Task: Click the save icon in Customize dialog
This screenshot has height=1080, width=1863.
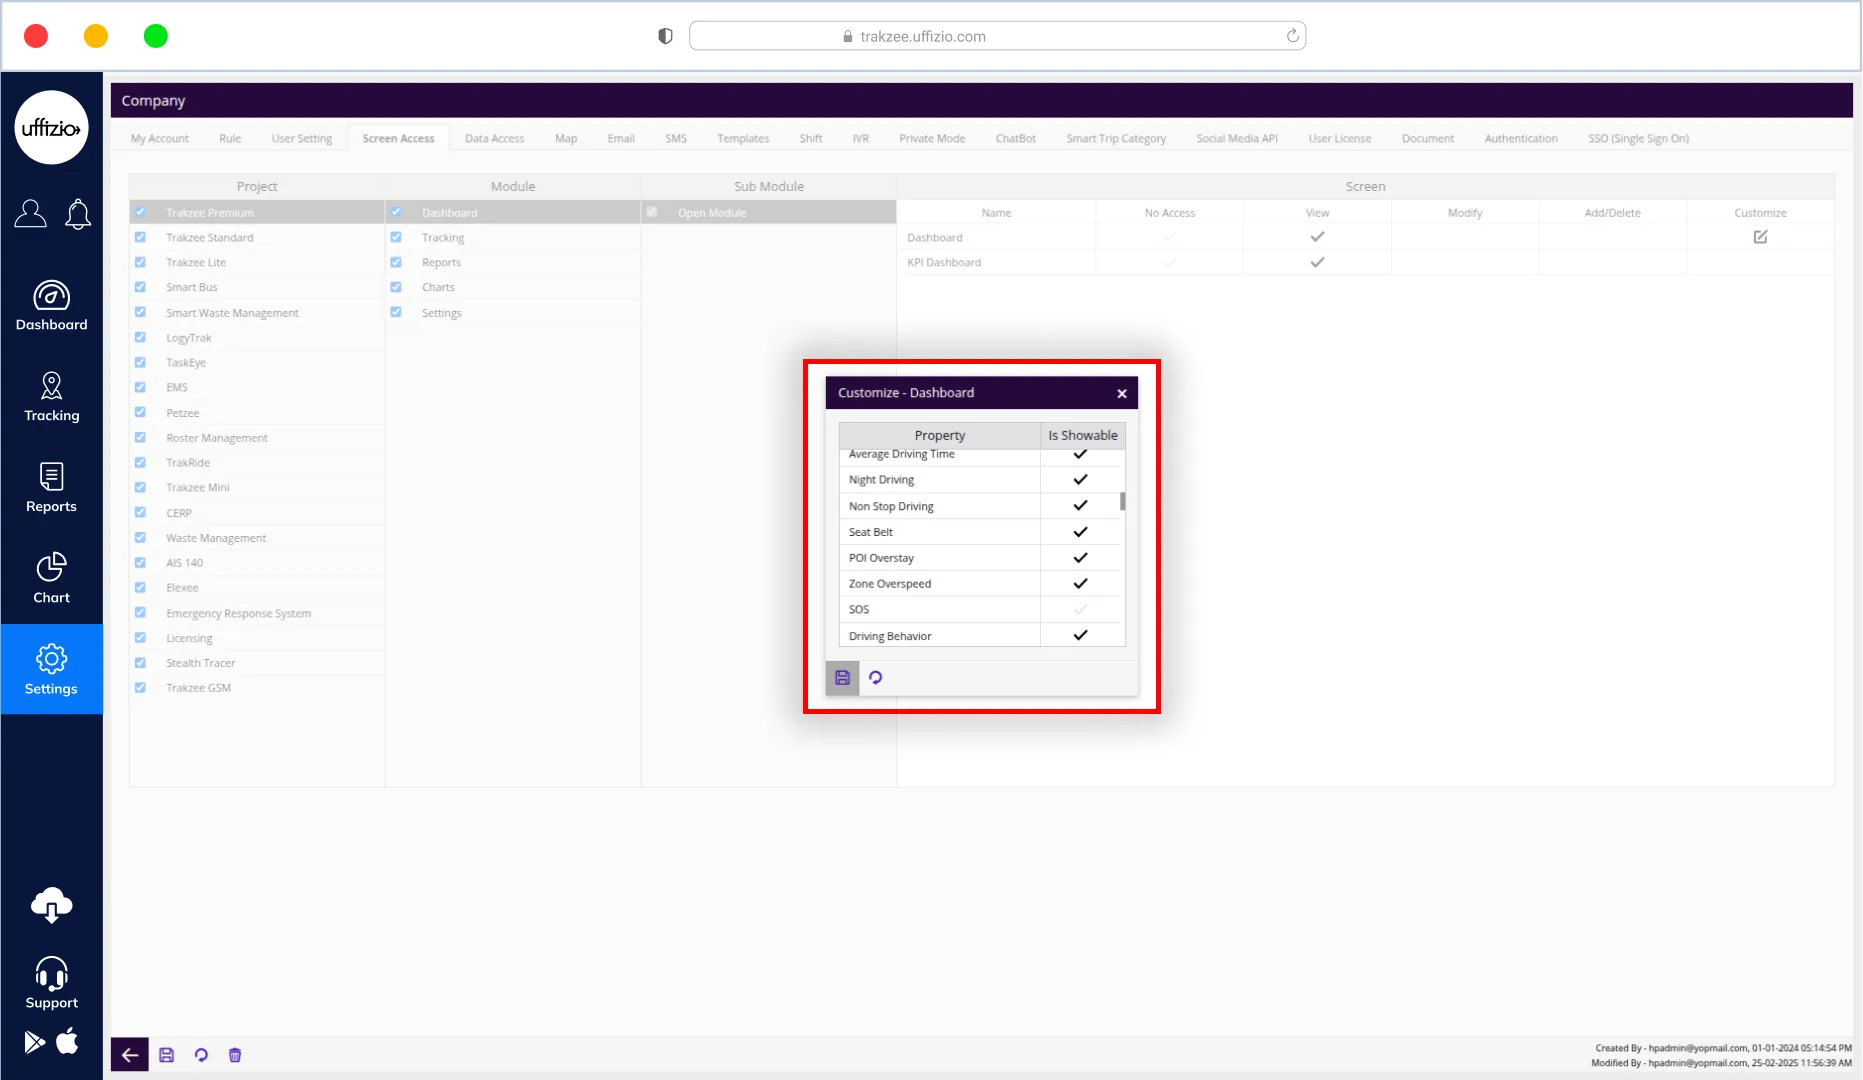Action: pyautogui.click(x=842, y=678)
